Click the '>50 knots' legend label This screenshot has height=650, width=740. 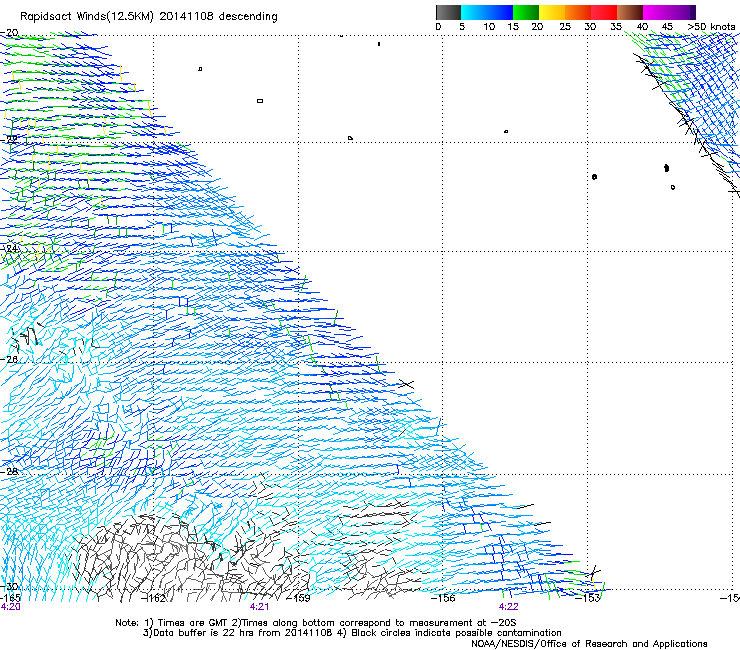(x=712, y=27)
